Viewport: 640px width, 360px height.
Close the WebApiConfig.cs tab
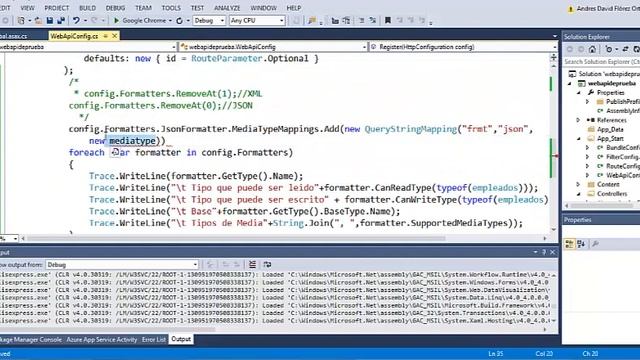coord(115,36)
